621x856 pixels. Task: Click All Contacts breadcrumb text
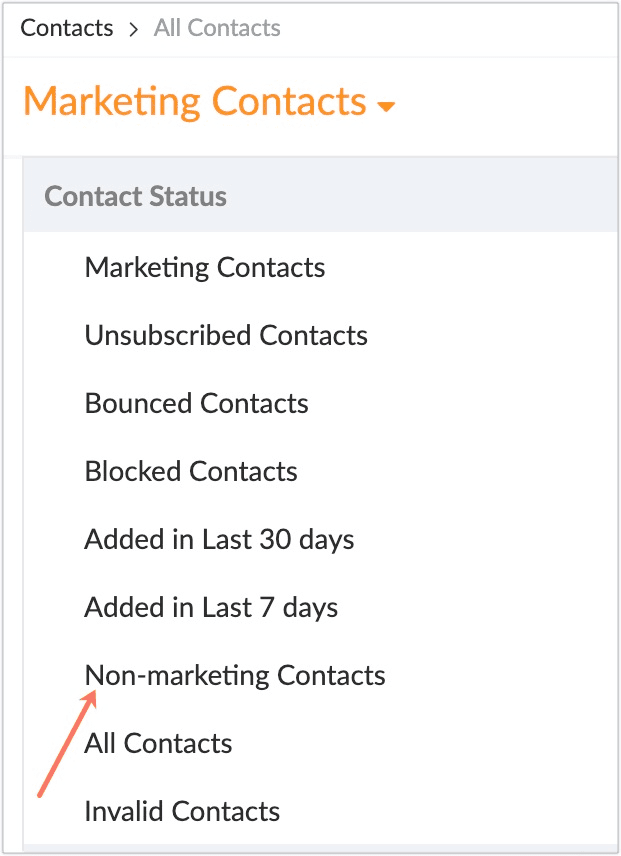pyautogui.click(x=217, y=28)
